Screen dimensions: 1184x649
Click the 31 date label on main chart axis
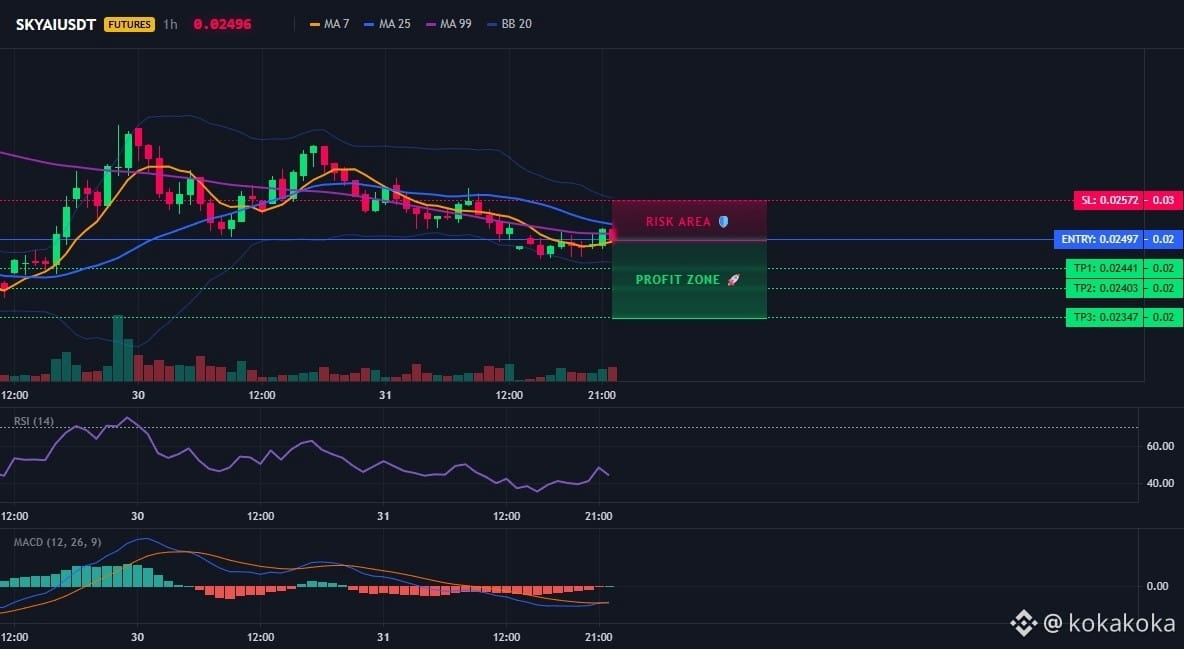pos(385,395)
